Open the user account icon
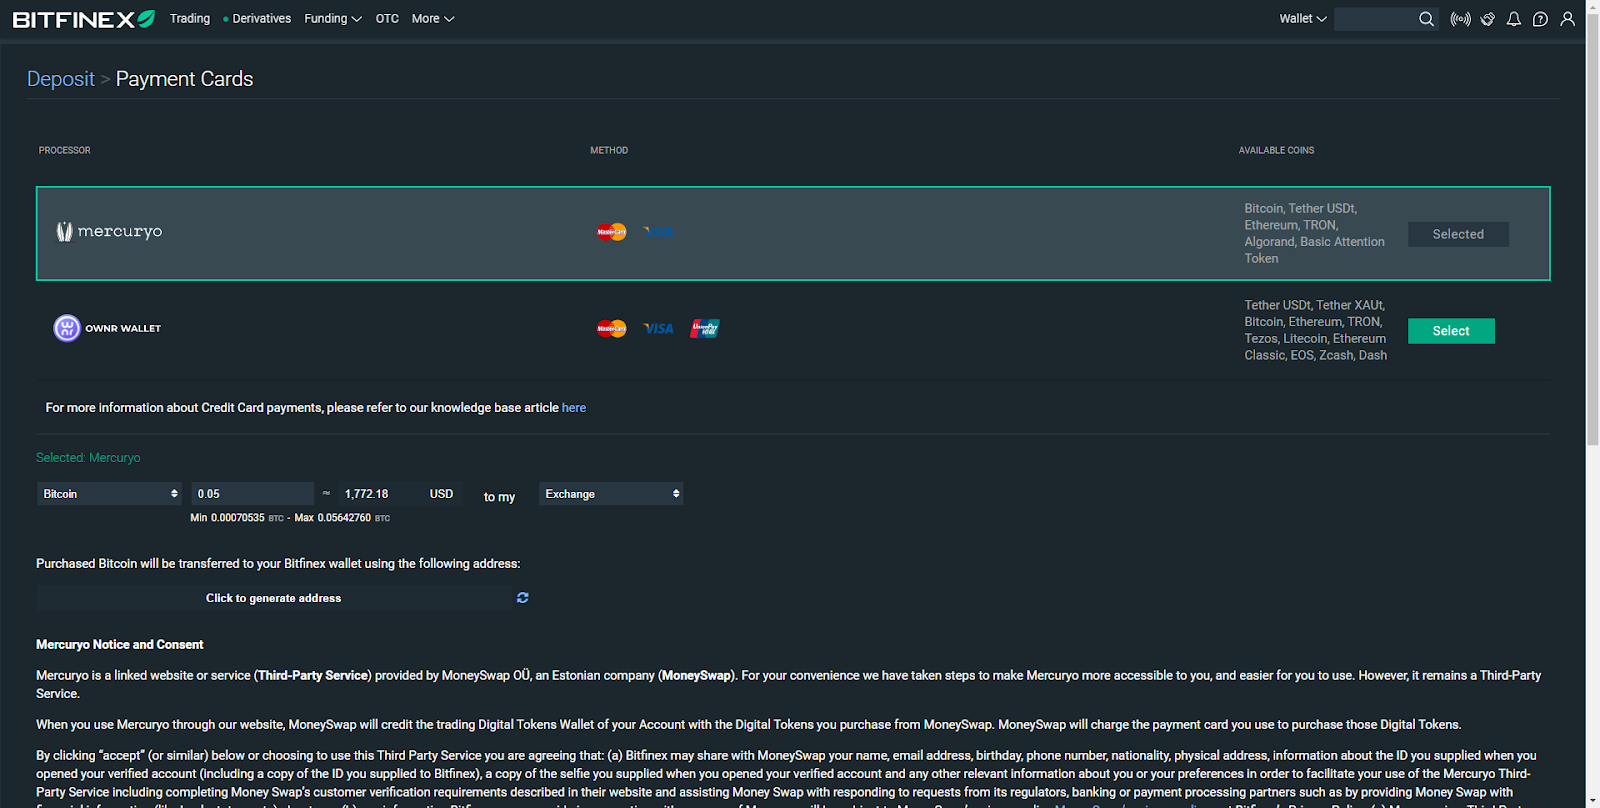The width and height of the screenshot is (1600, 808). point(1568,19)
